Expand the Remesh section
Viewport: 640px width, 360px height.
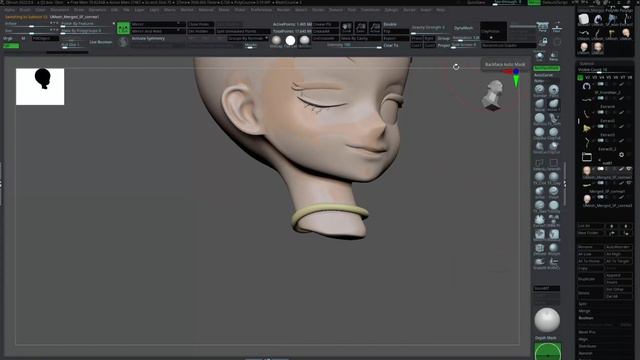point(585,353)
